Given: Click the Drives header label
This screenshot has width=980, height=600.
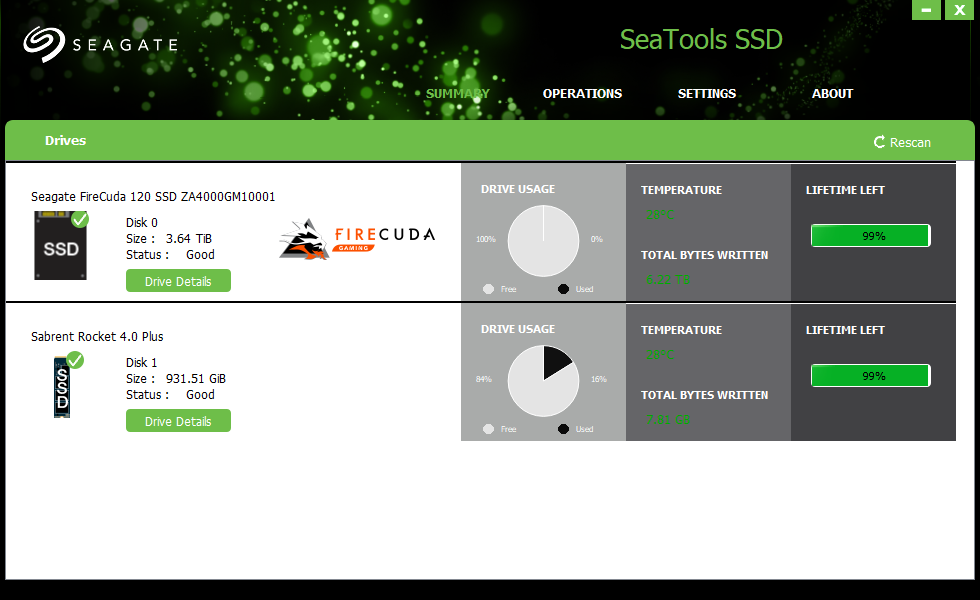Looking at the screenshot, I should click(66, 141).
